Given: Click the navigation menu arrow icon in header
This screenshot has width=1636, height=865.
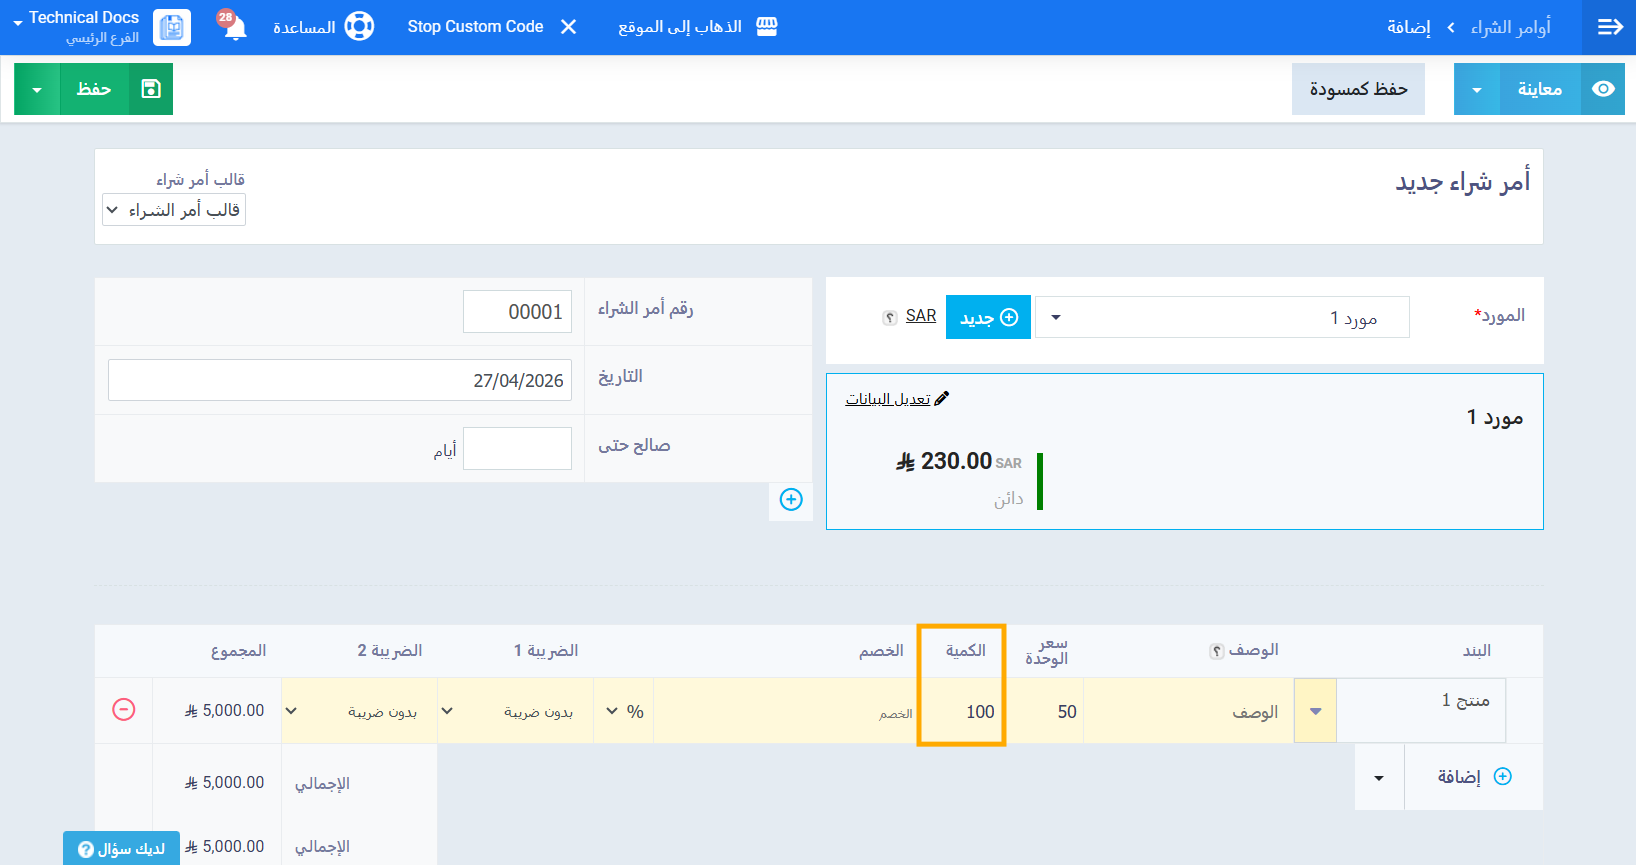Looking at the screenshot, I should [x=1609, y=27].
